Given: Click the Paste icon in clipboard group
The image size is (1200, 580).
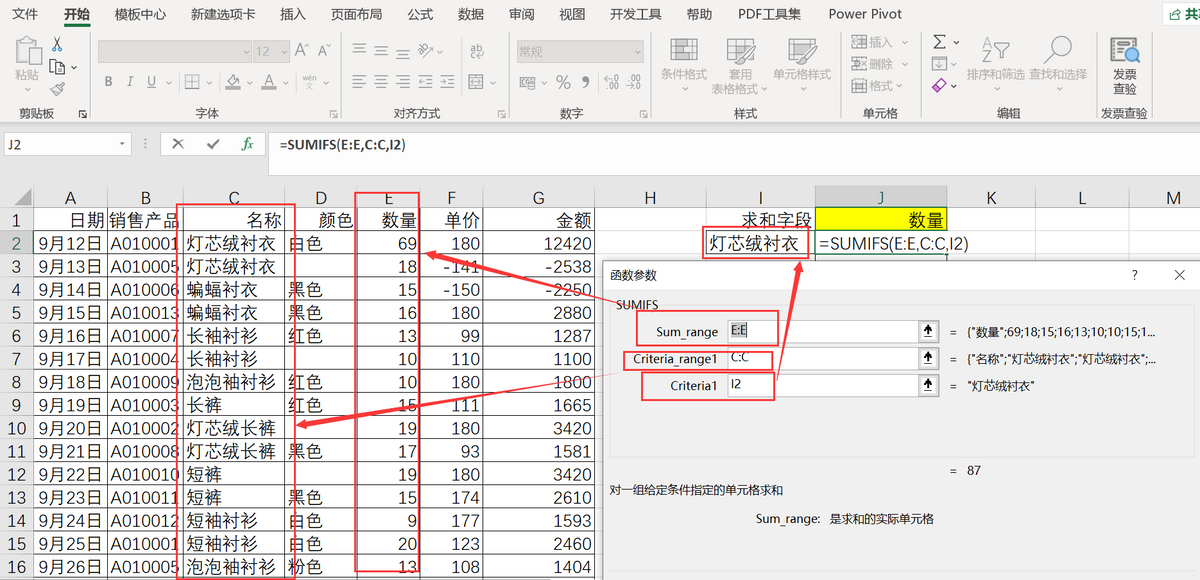Looking at the screenshot, I should 27,52.
